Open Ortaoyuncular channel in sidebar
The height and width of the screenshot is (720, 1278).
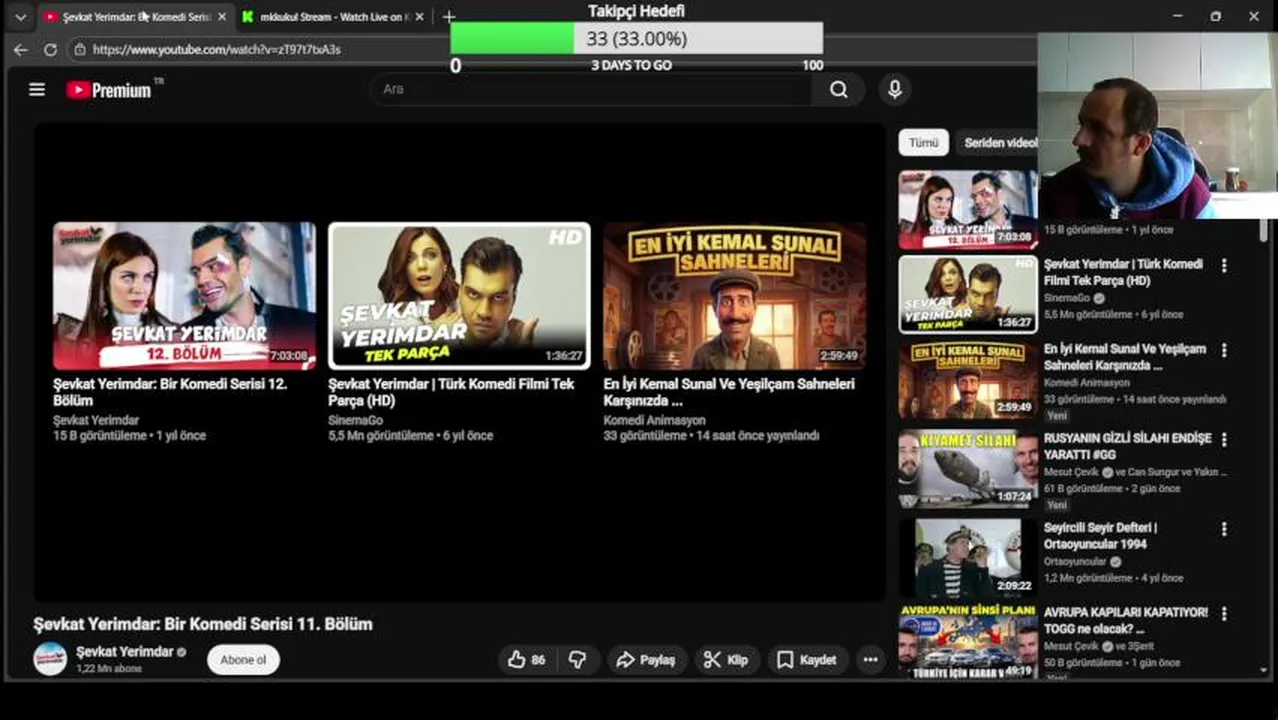(x=1075, y=562)
